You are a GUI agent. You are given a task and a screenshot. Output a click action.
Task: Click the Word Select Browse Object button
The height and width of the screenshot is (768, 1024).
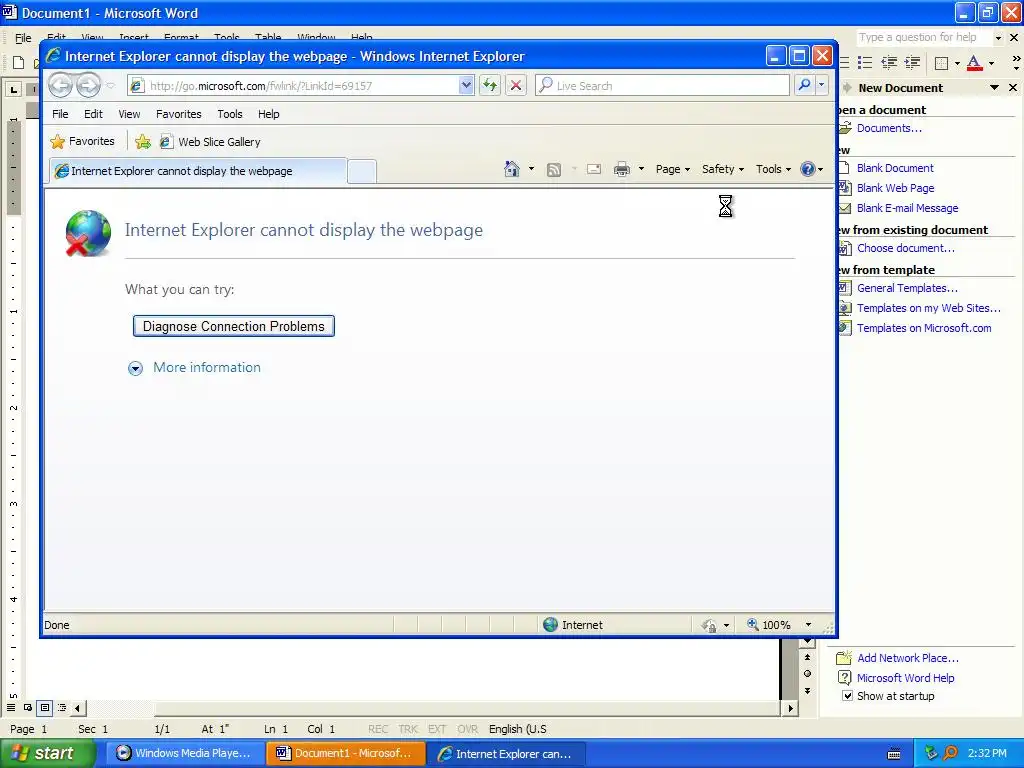coord(808,674)
